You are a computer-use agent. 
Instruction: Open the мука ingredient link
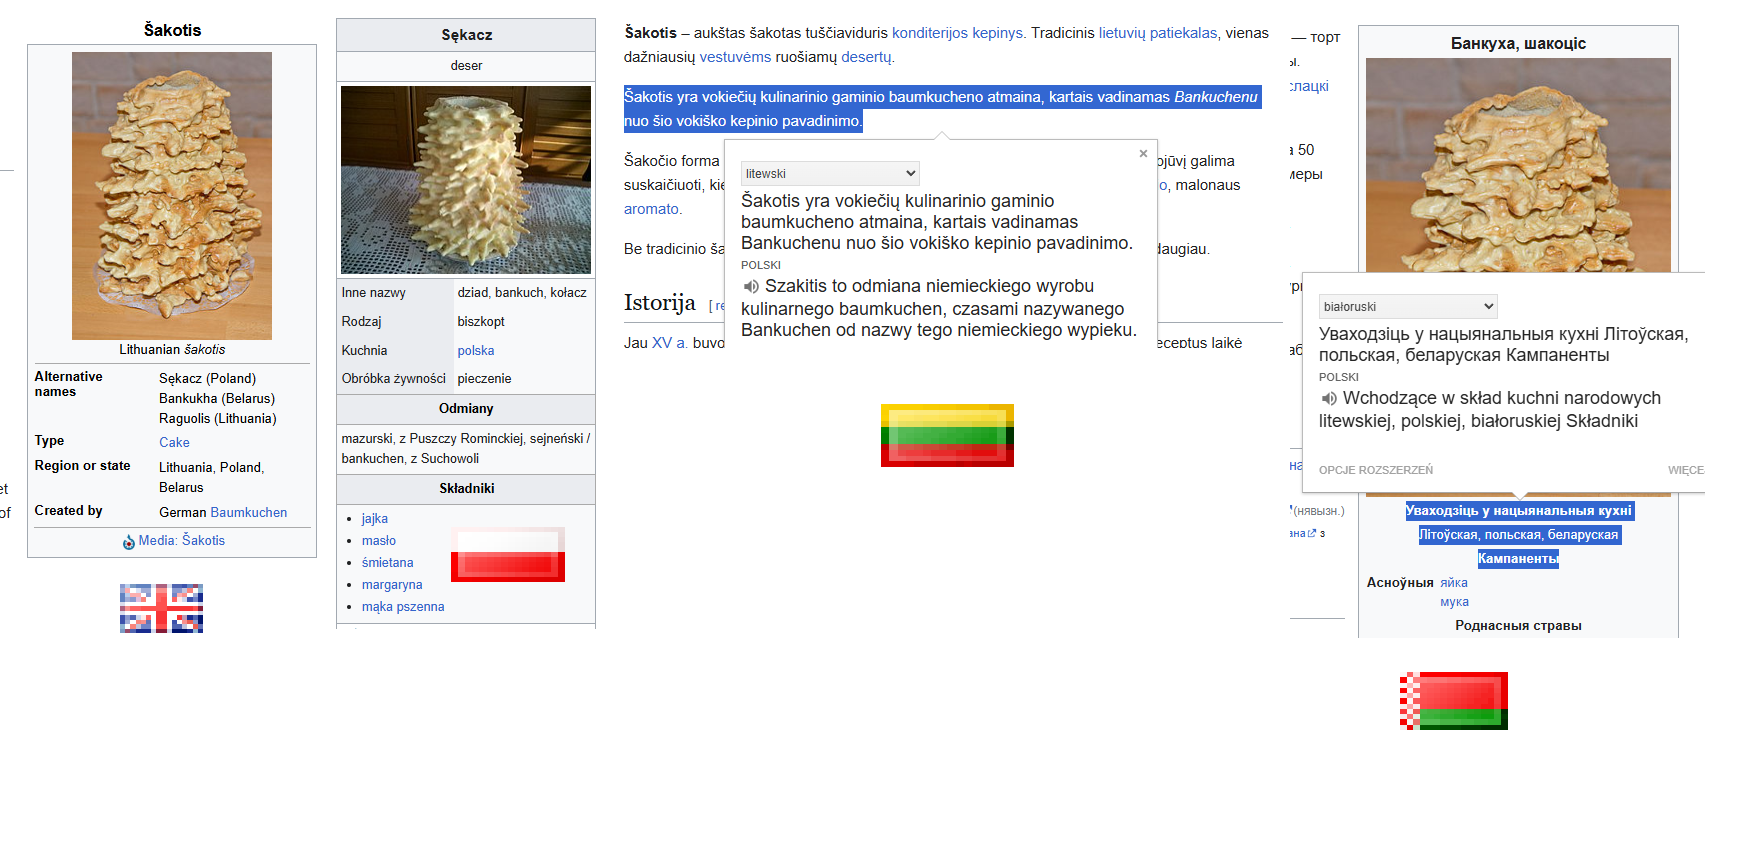pyautogui.click(x=1454, y=602)
